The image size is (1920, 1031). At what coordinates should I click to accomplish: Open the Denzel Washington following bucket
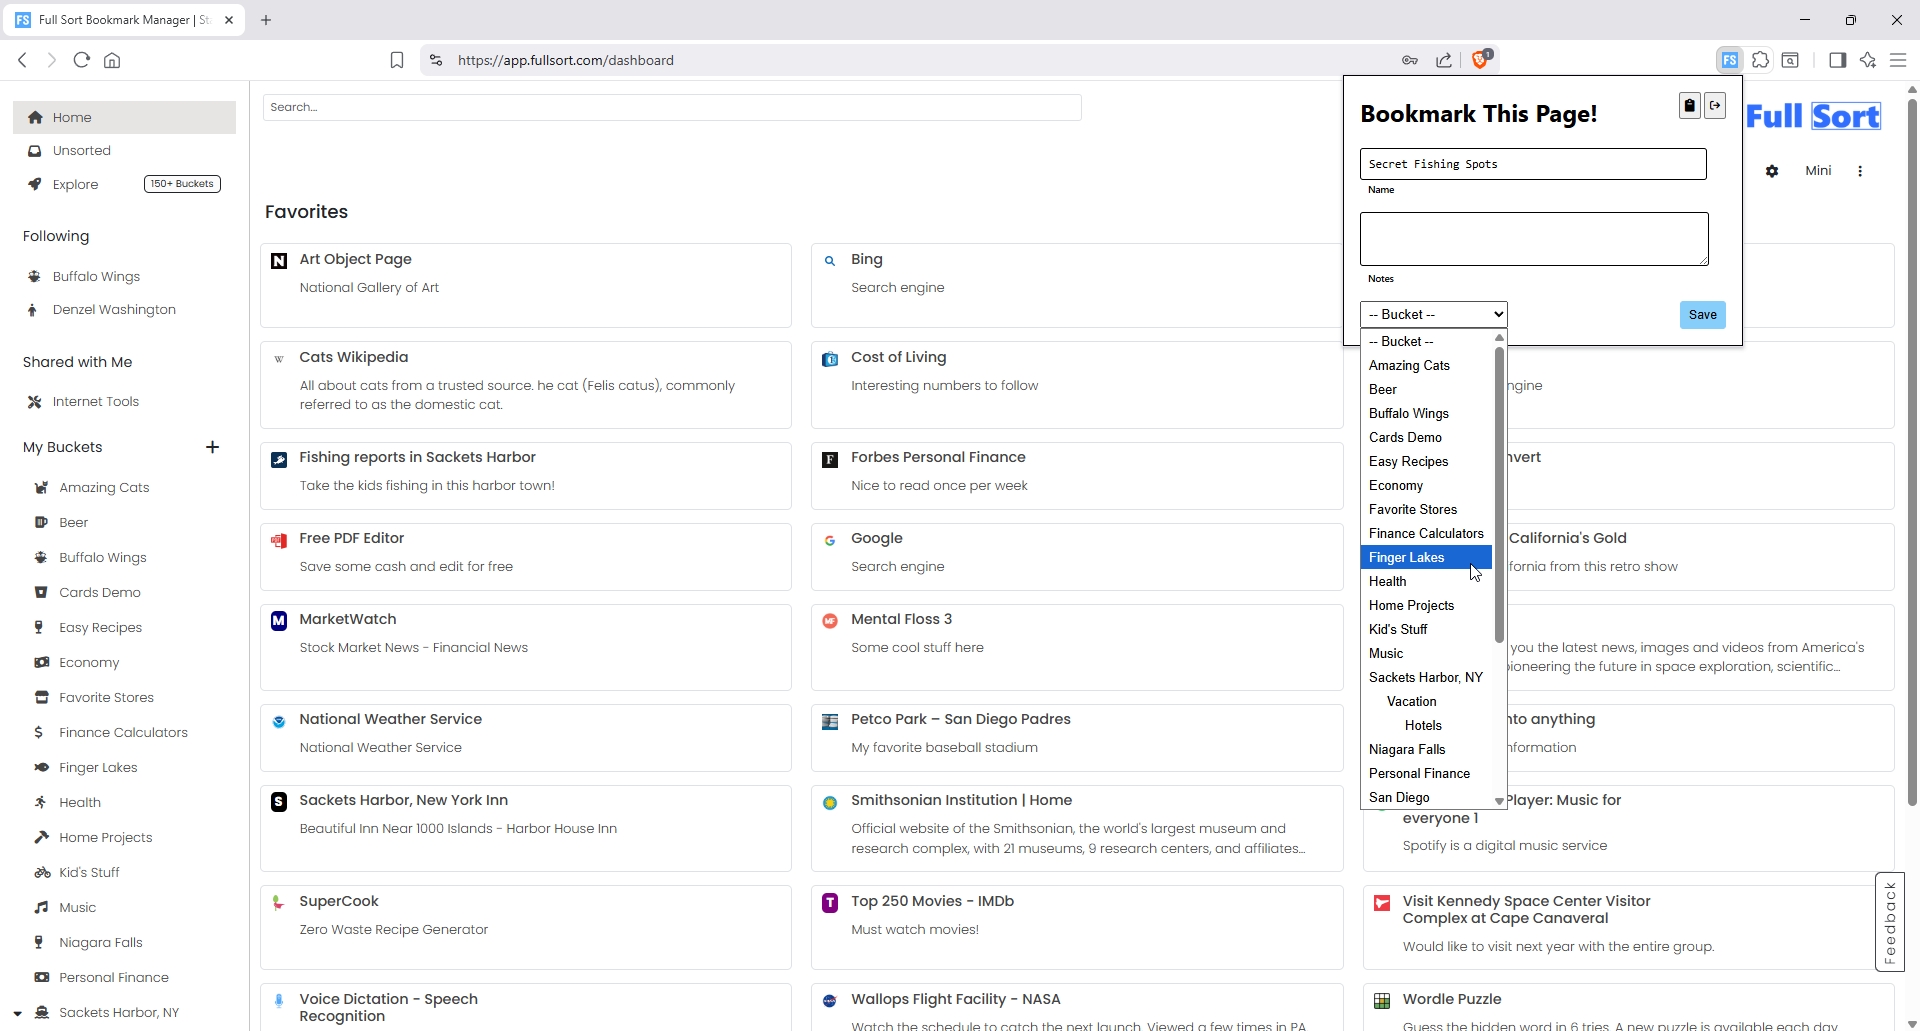[114, 309]
